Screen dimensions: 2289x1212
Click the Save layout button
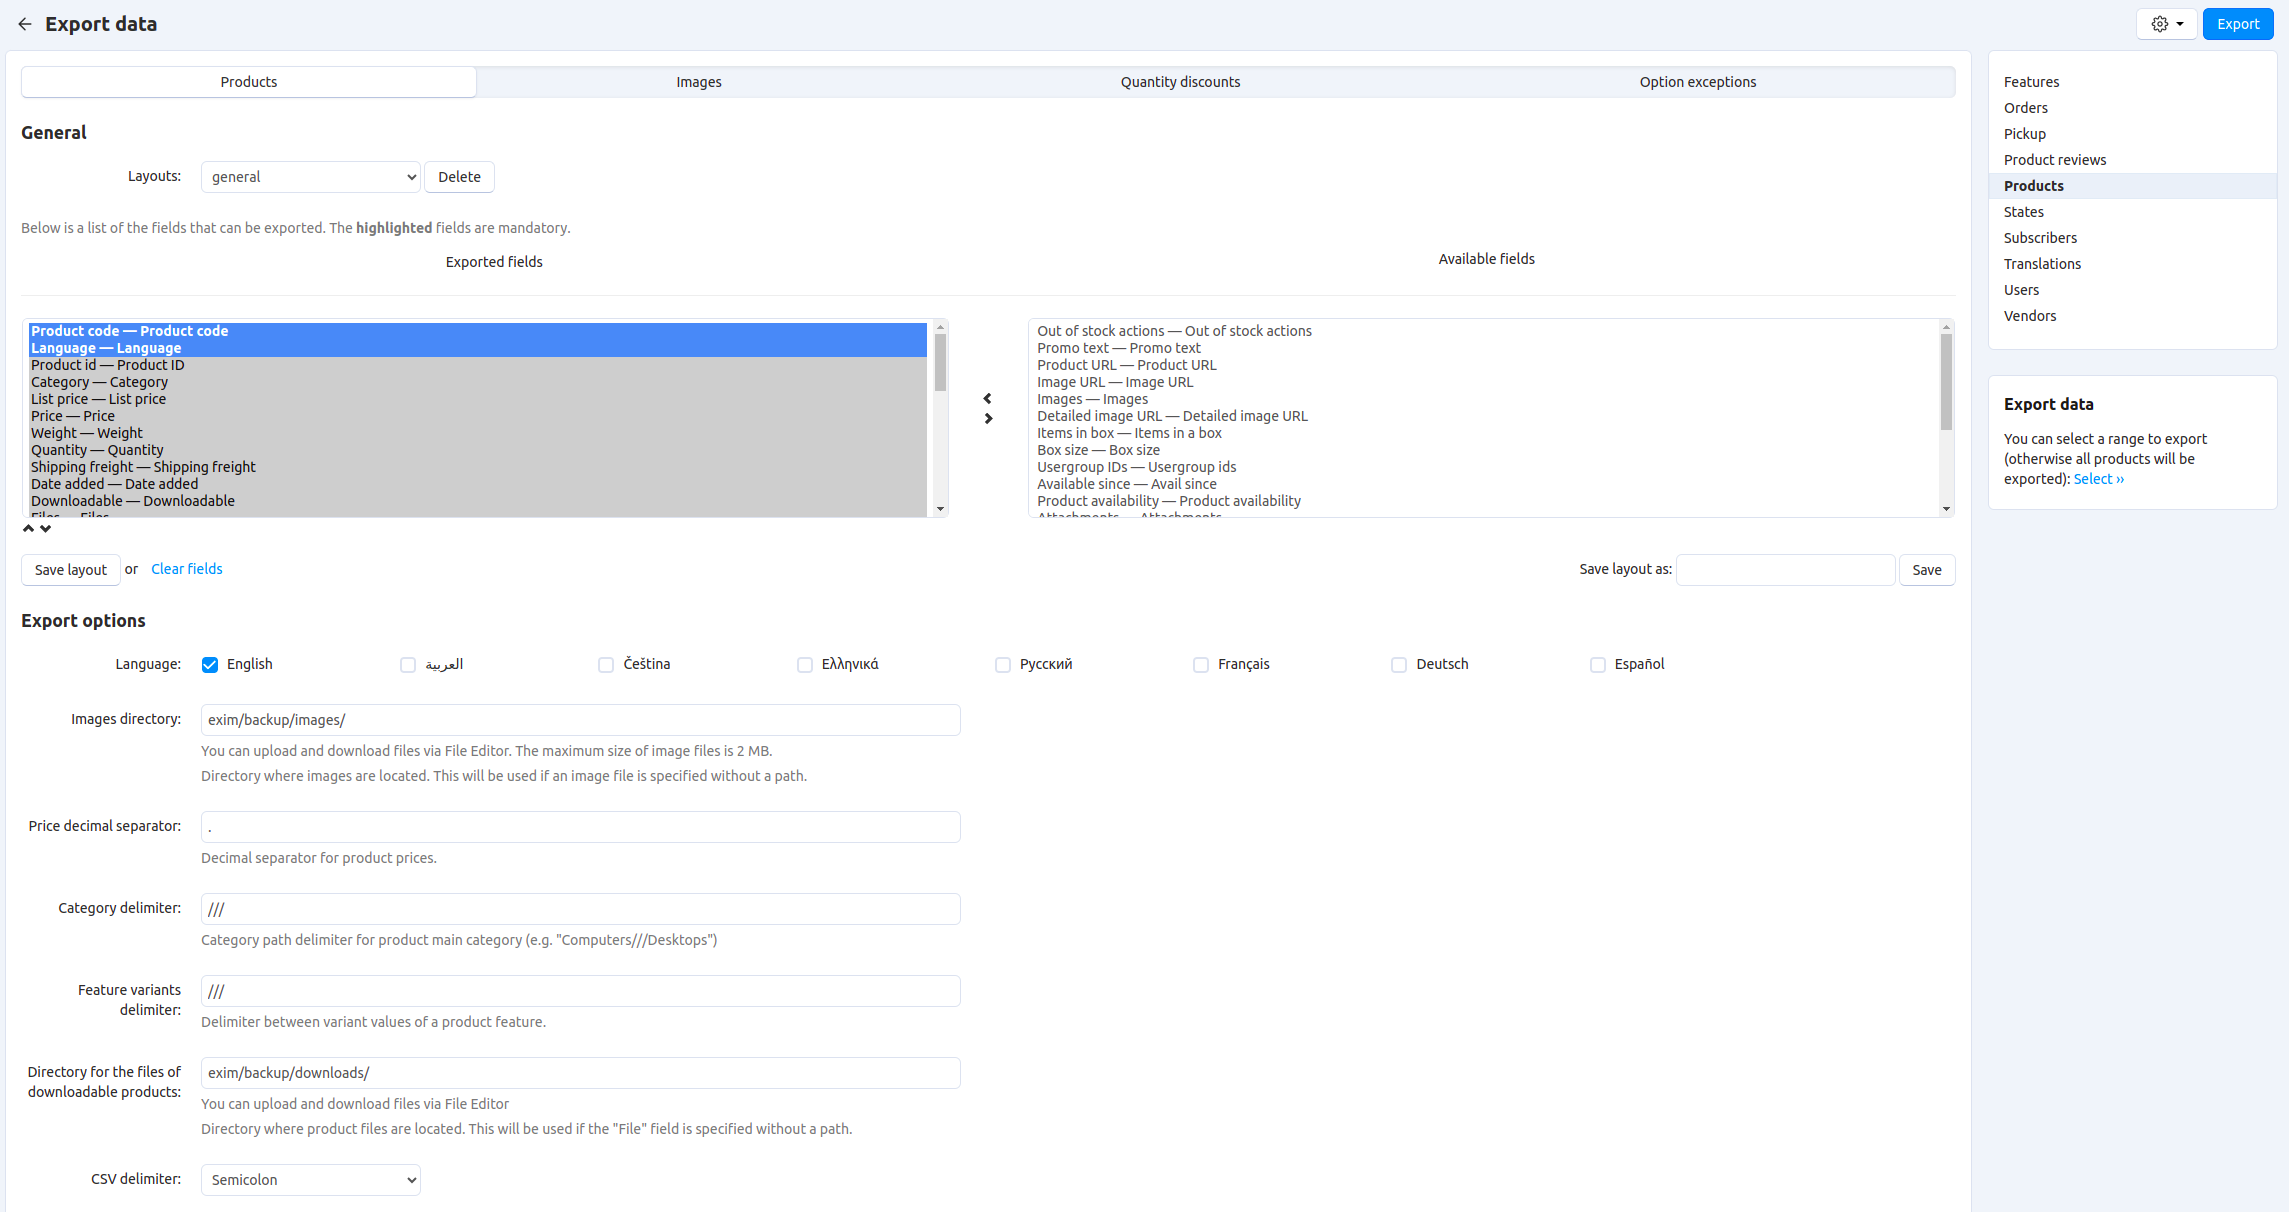click(71, 570)
